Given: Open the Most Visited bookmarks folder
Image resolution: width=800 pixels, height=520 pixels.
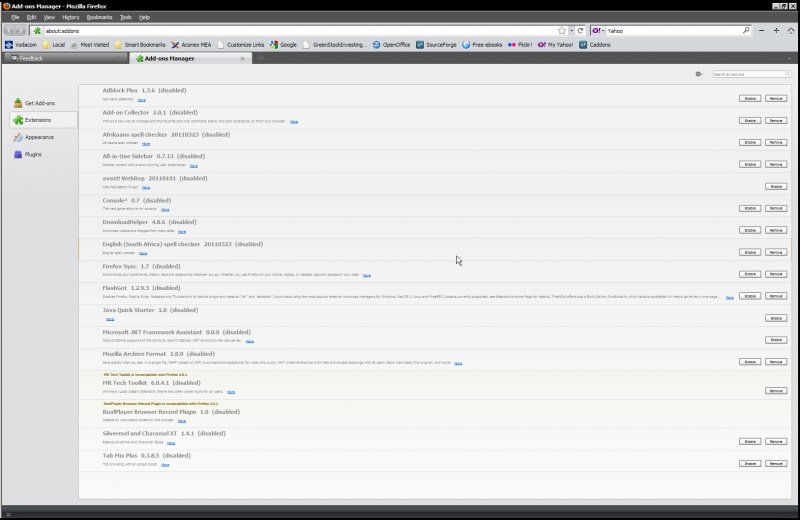Looking at the screenshot, I should [x=90, y=45].
